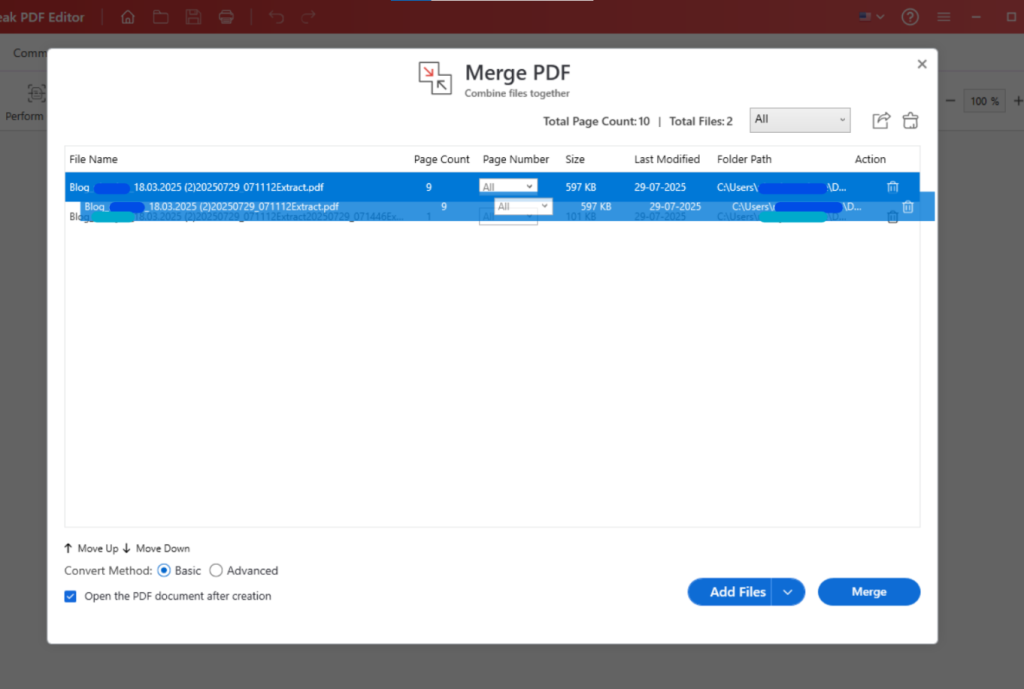Click the Home icon in the toolbar
The image size is (1024, 689).
127,16
